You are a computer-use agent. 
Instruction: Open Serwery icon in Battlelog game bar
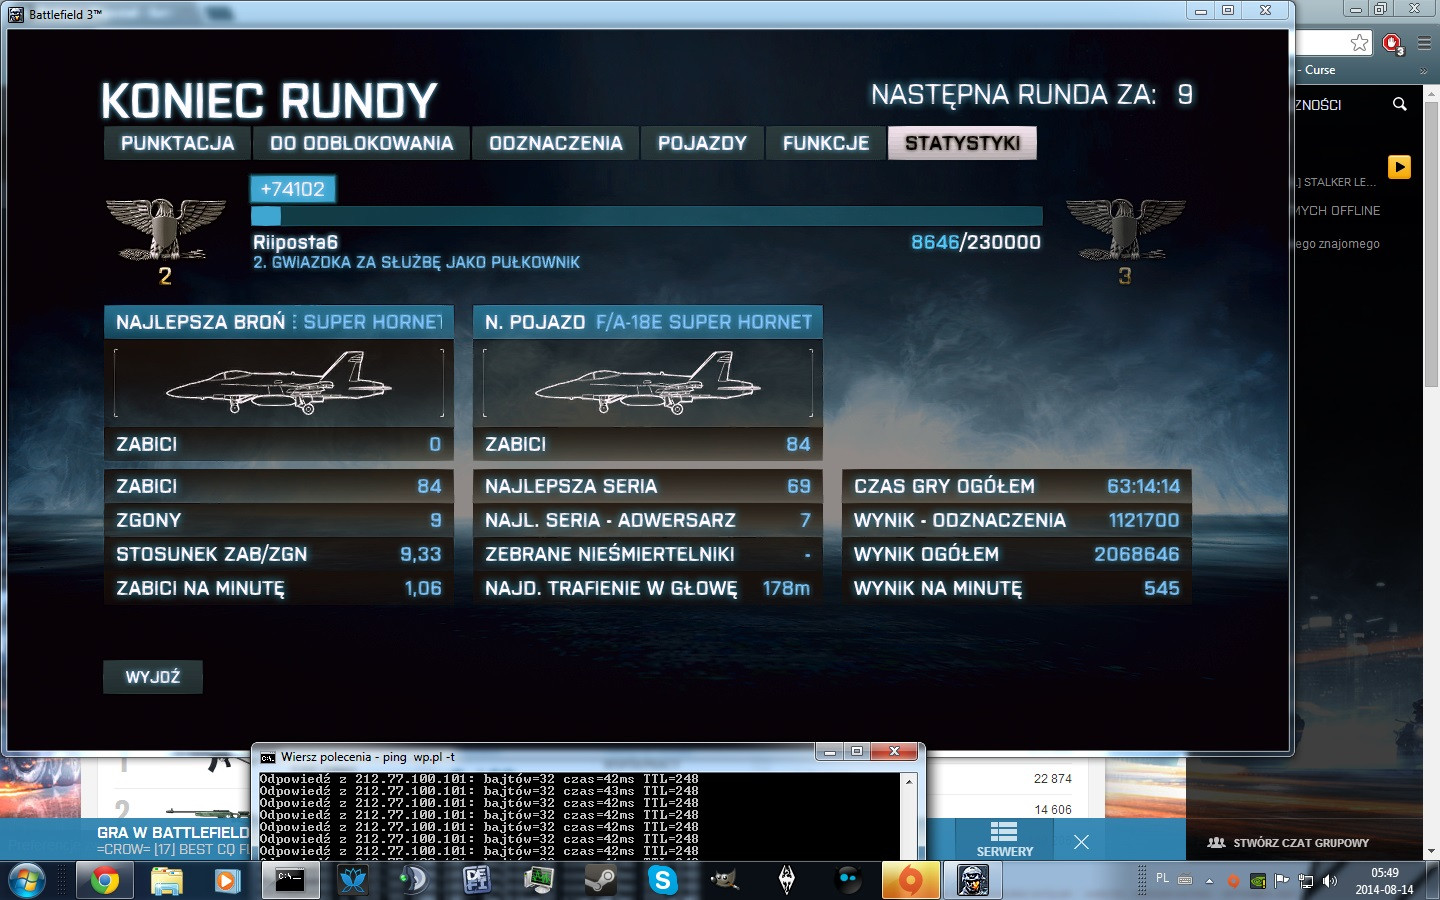(x=1004, y=839)
